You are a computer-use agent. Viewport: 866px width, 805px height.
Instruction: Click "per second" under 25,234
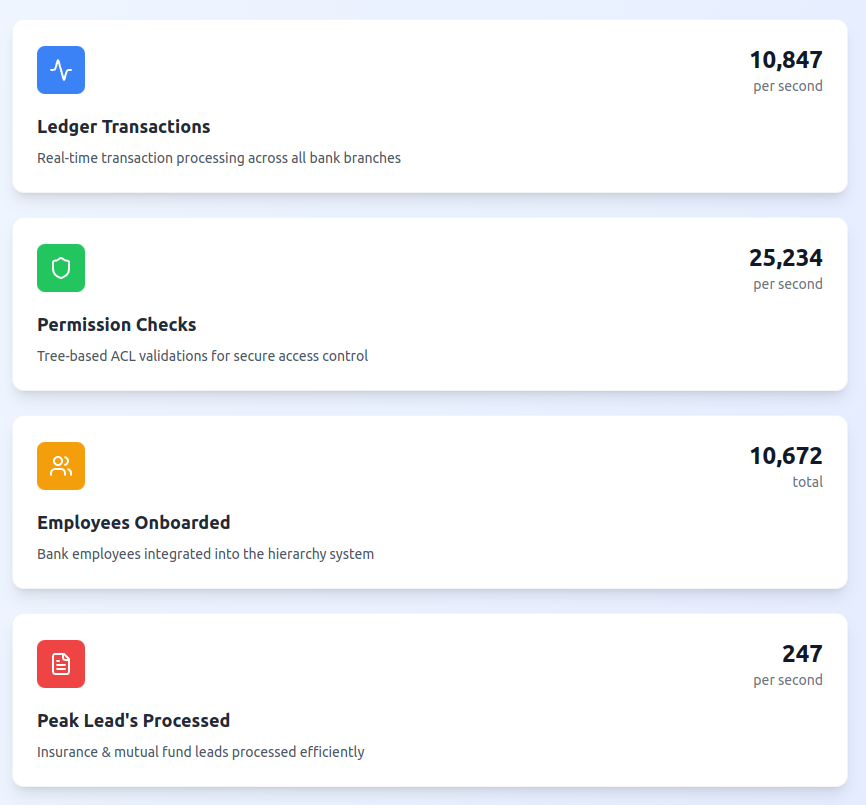[x=788, y=284]
